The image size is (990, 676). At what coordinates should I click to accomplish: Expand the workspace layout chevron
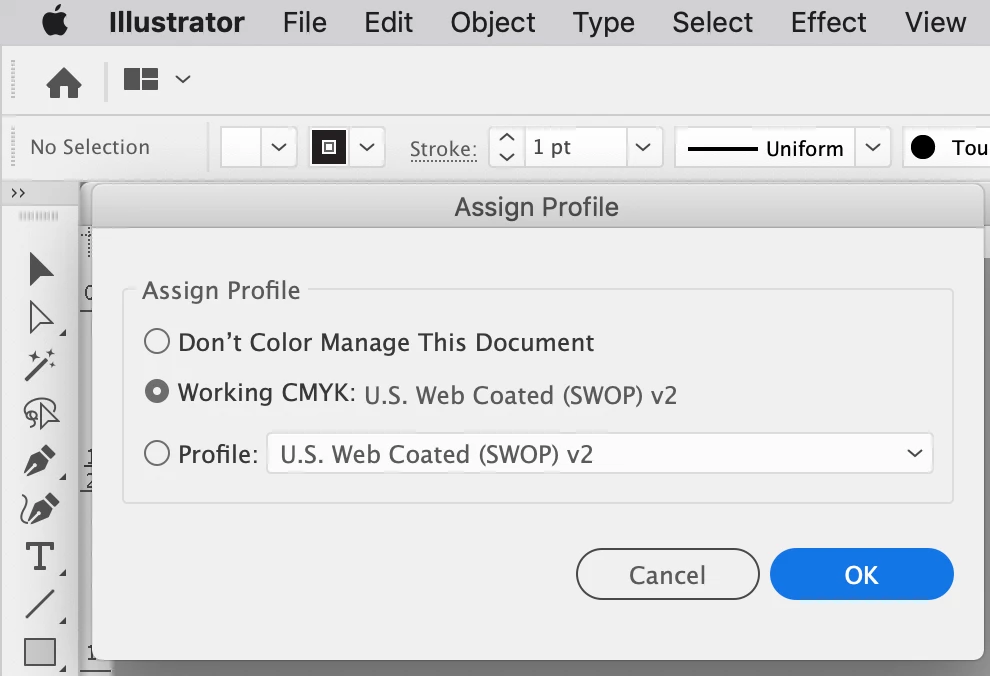point(182,80)
